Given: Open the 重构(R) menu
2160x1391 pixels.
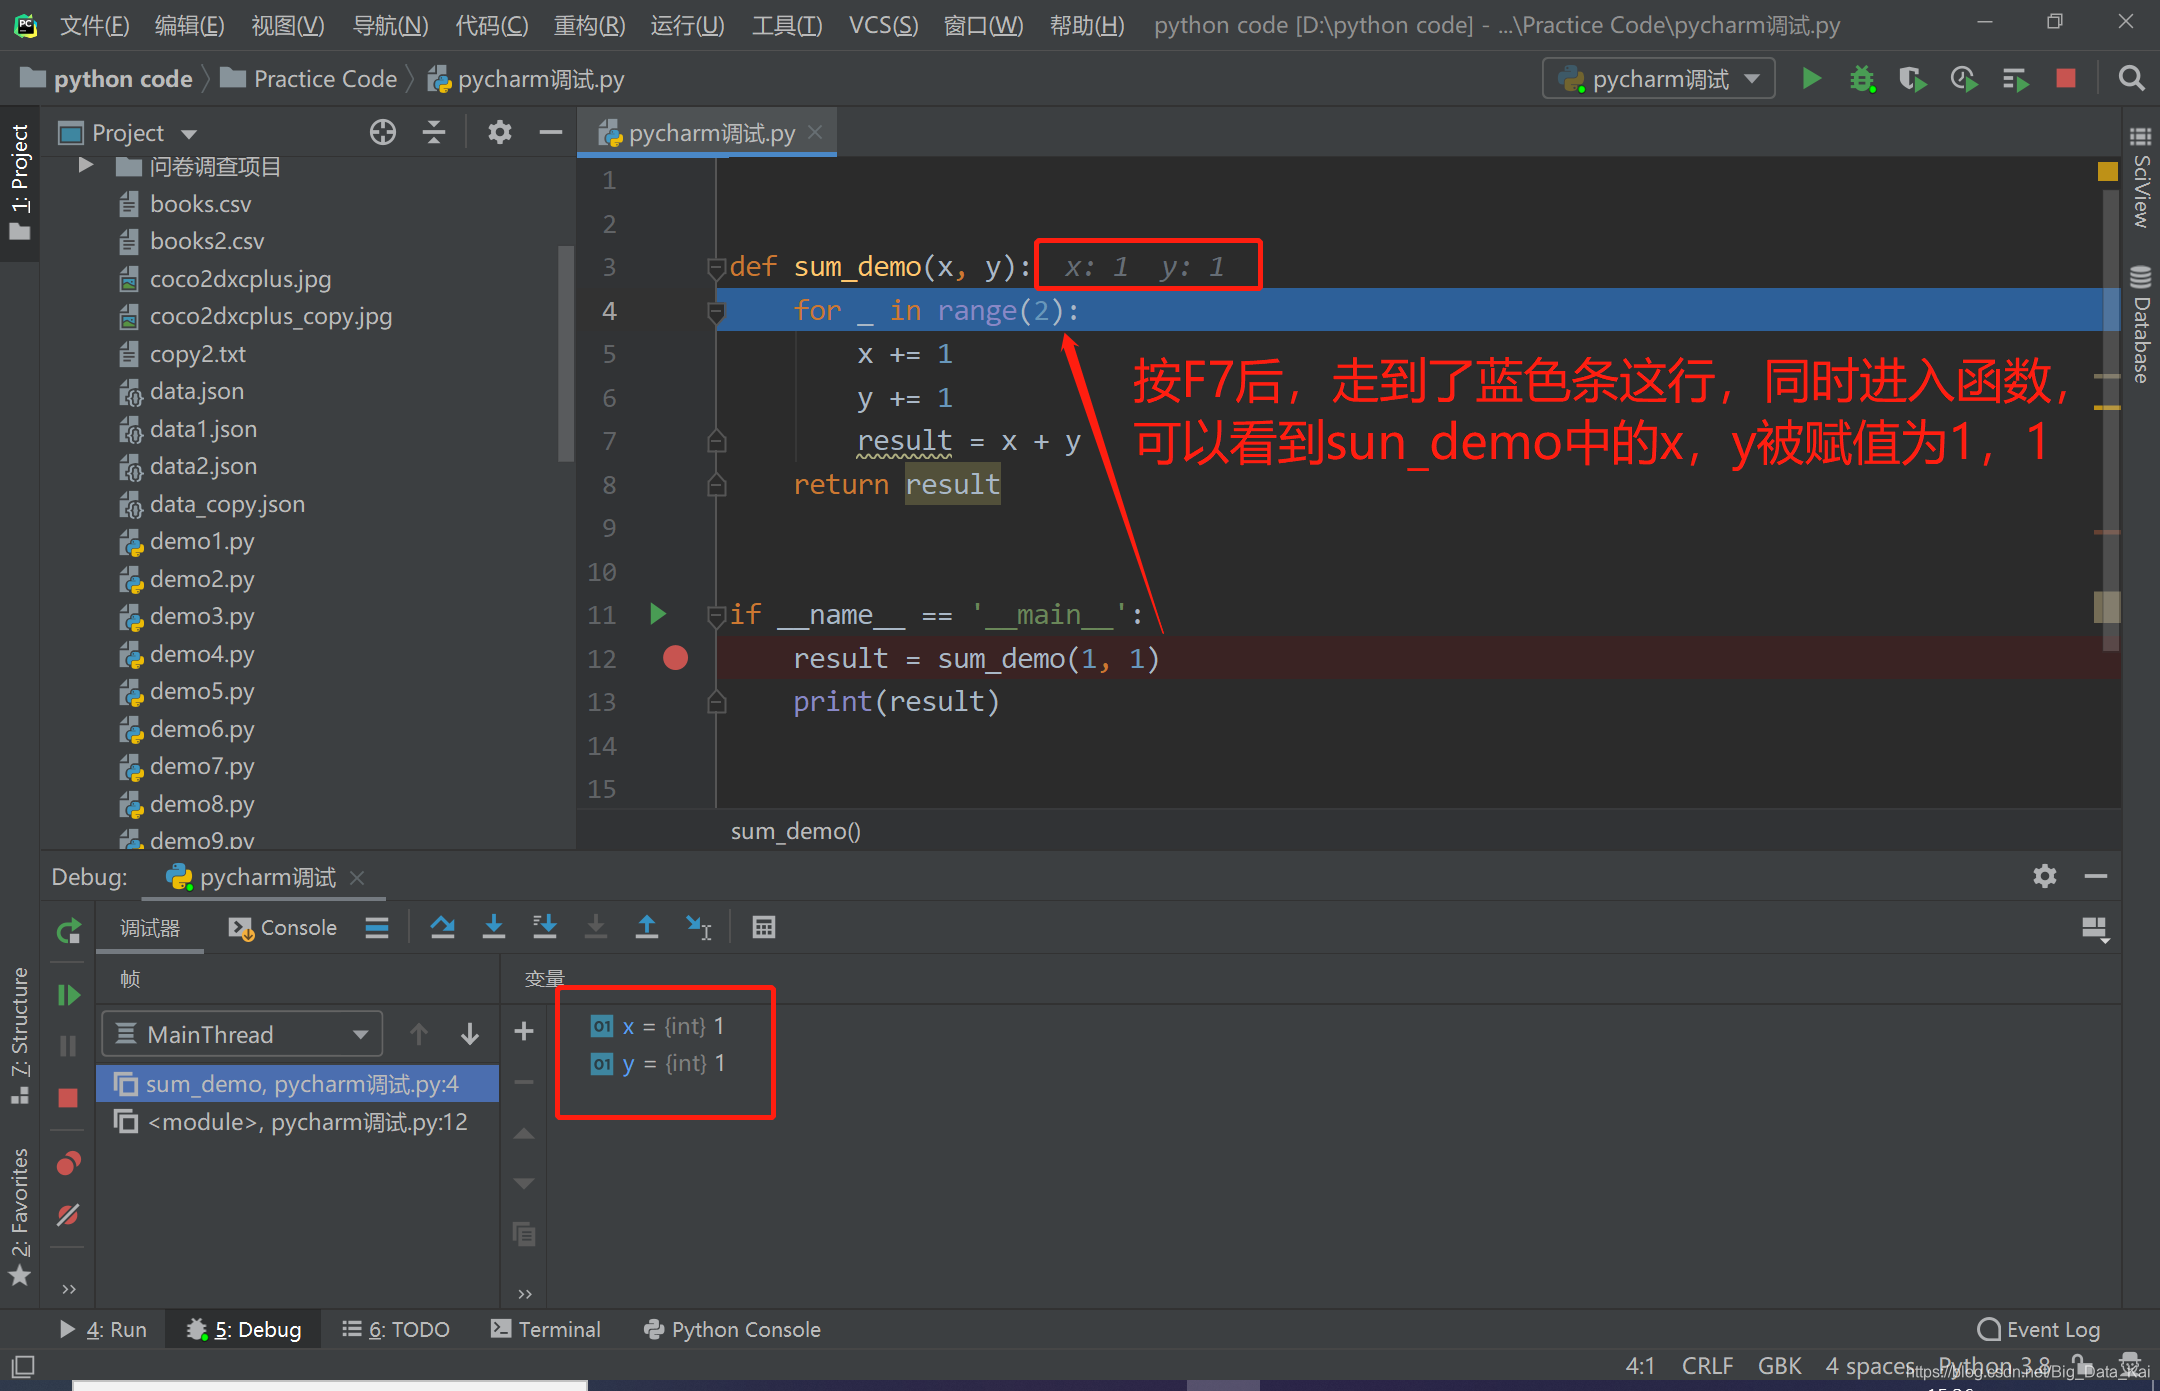Looking at the screenshot, I should tap(589, 25).
